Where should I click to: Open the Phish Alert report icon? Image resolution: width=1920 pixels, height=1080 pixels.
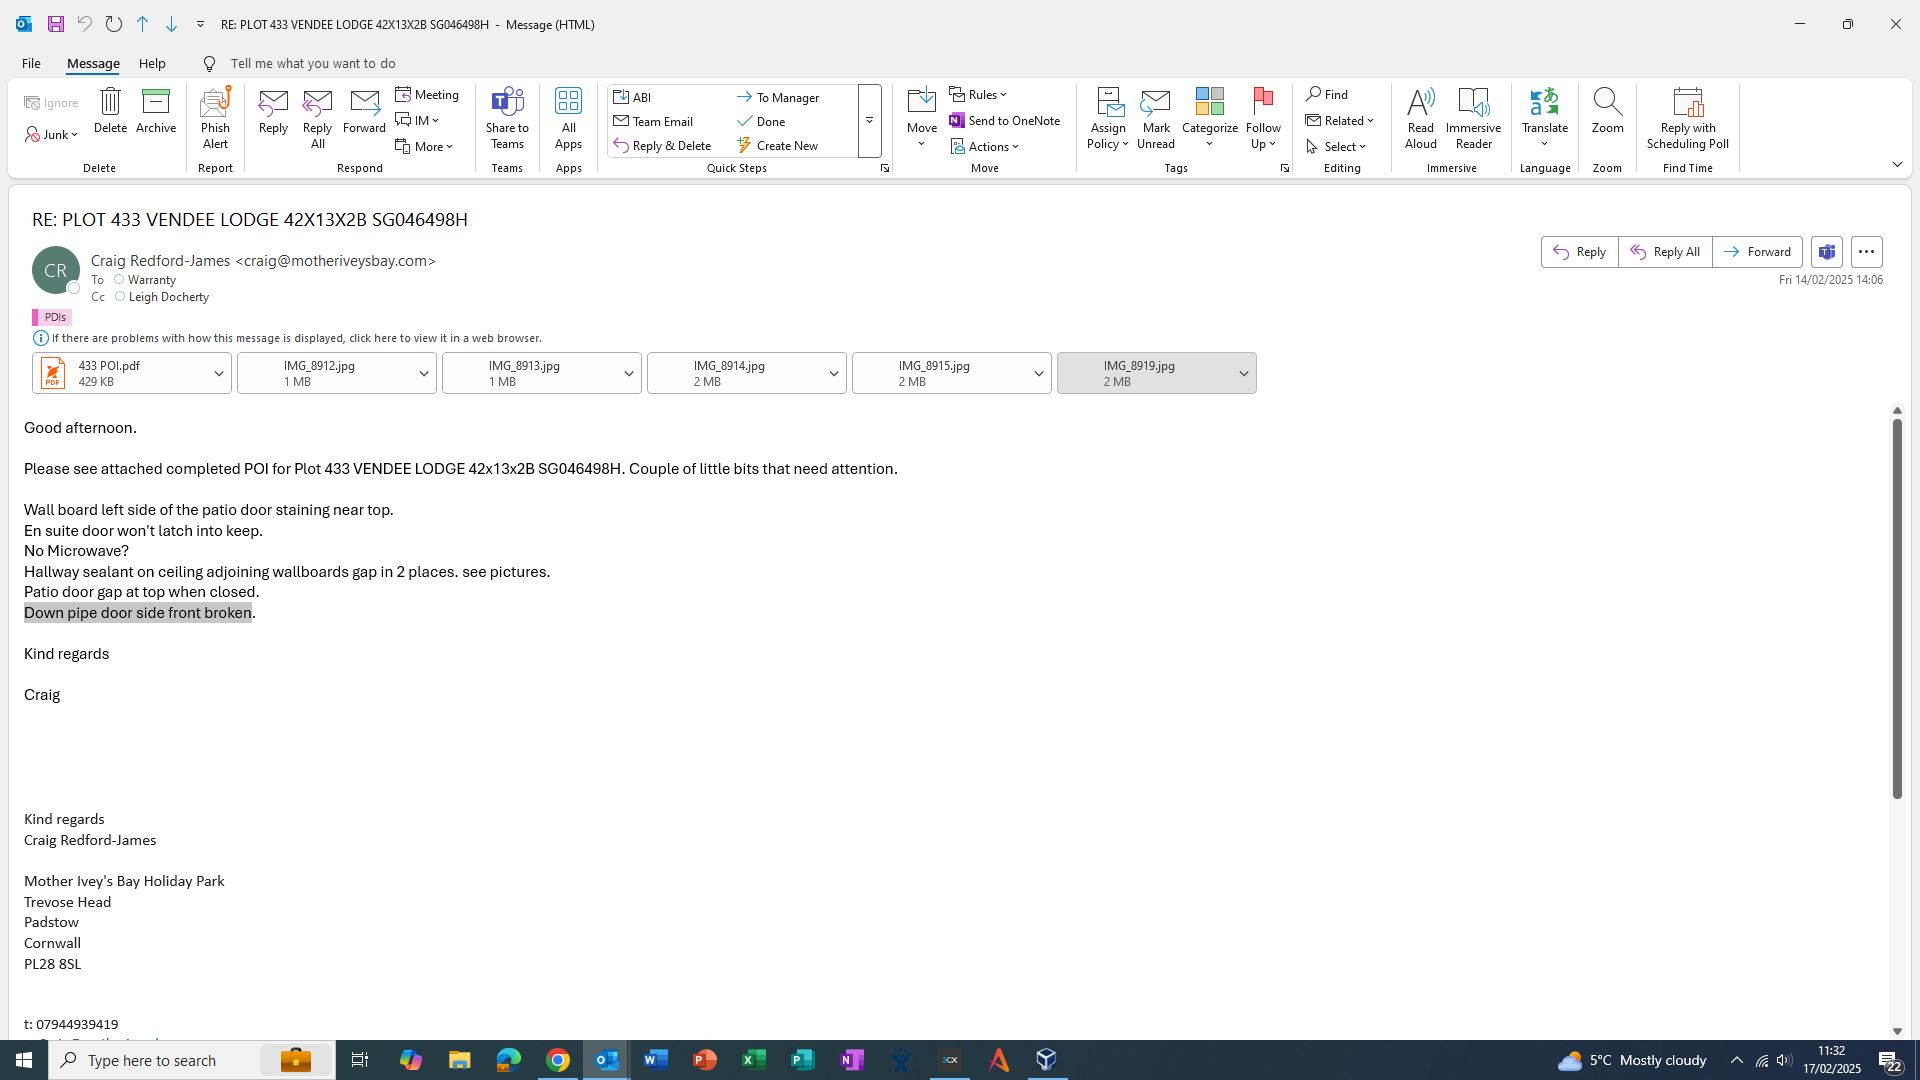point(215,103)
